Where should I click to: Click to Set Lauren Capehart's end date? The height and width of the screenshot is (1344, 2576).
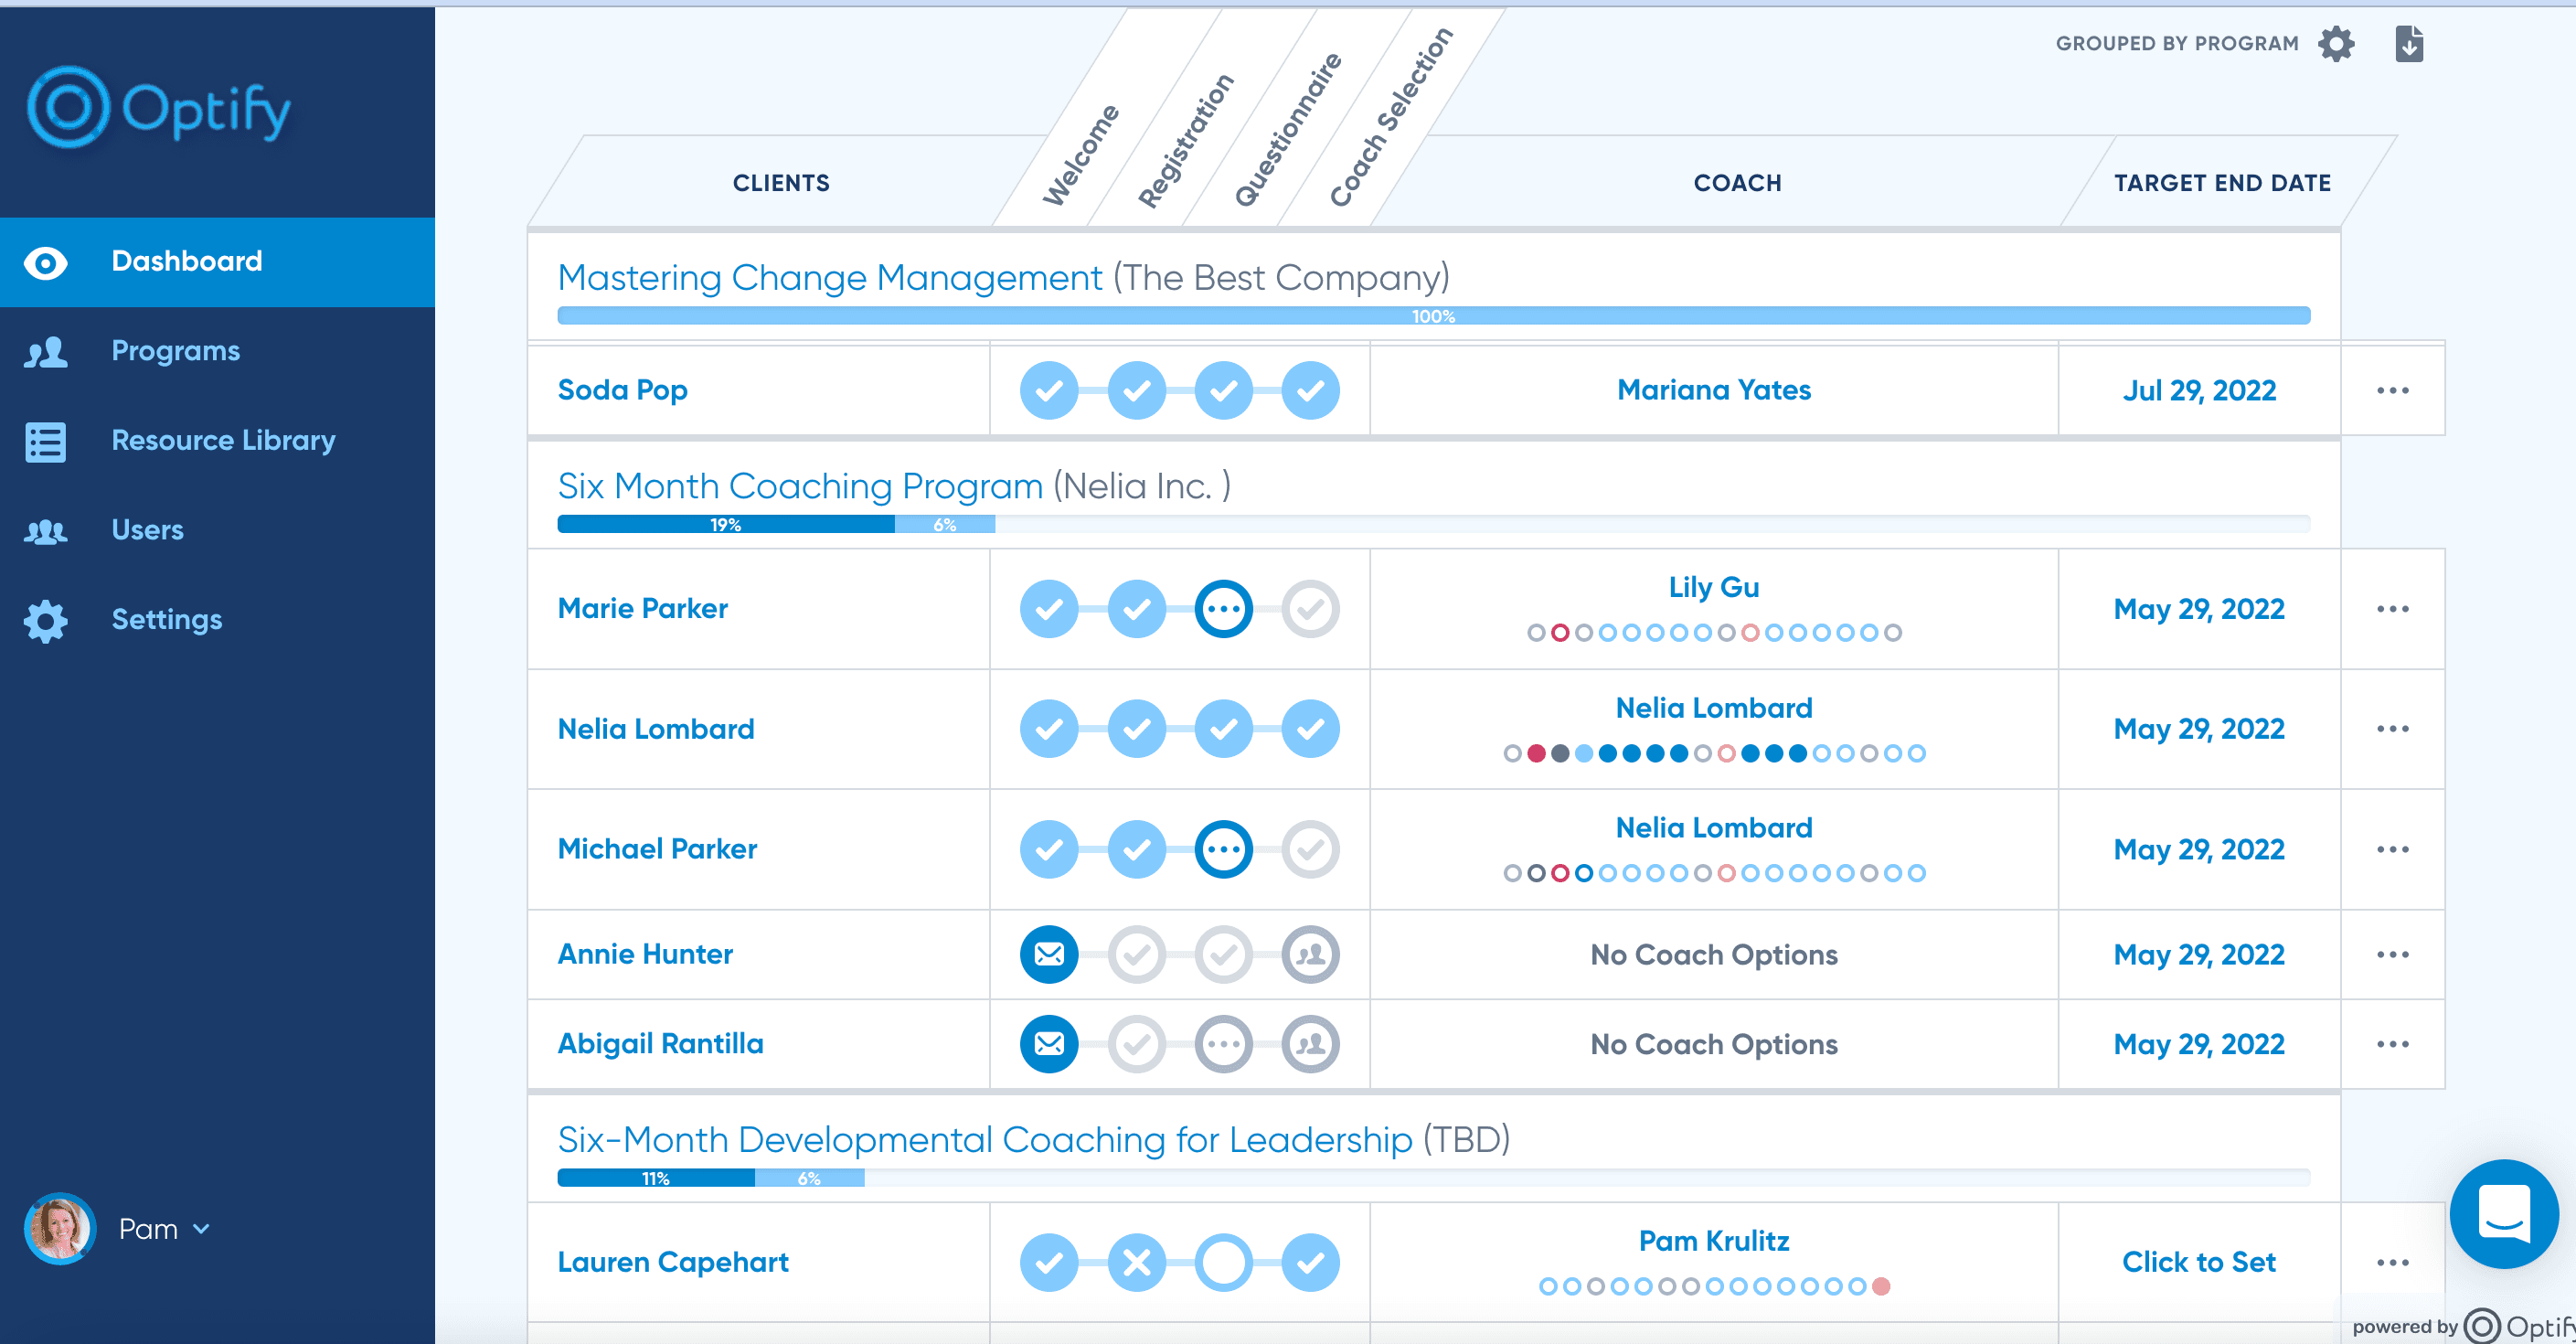pos(2198,1262)
